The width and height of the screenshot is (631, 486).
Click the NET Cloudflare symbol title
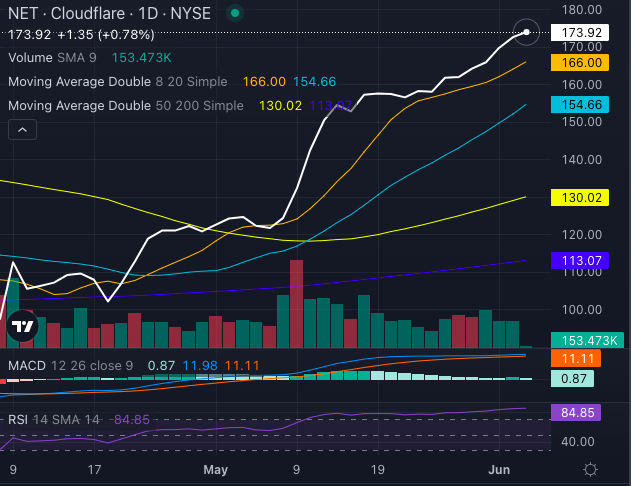point(109,14)
